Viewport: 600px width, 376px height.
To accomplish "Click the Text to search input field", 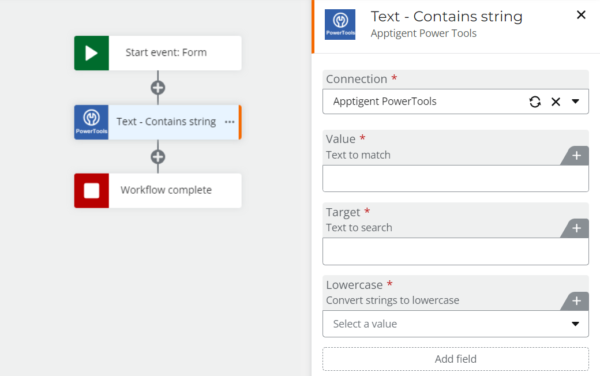I will point(455,251).
